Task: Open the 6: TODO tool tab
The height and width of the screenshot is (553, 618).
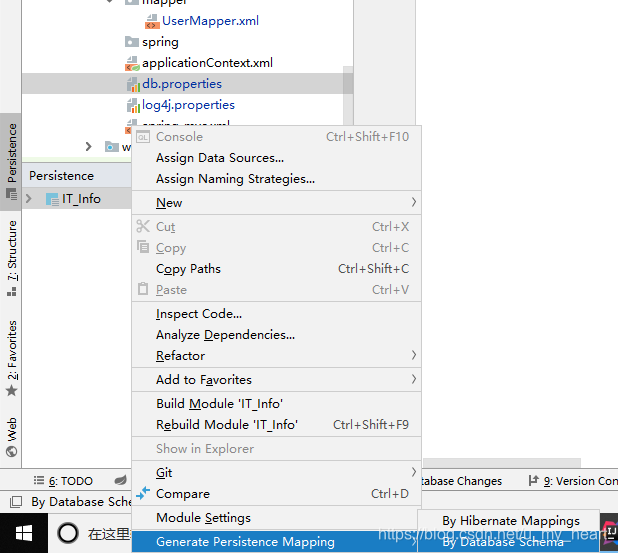Action: point(63,480)
